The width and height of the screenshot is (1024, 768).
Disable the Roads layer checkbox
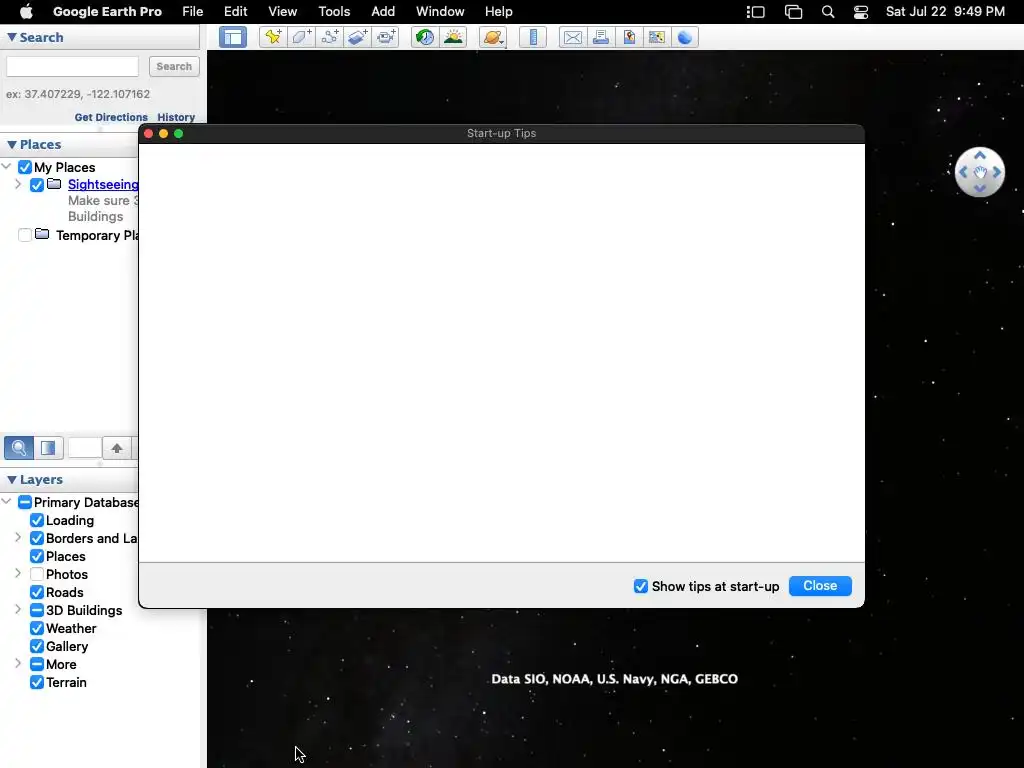point(37,592)
